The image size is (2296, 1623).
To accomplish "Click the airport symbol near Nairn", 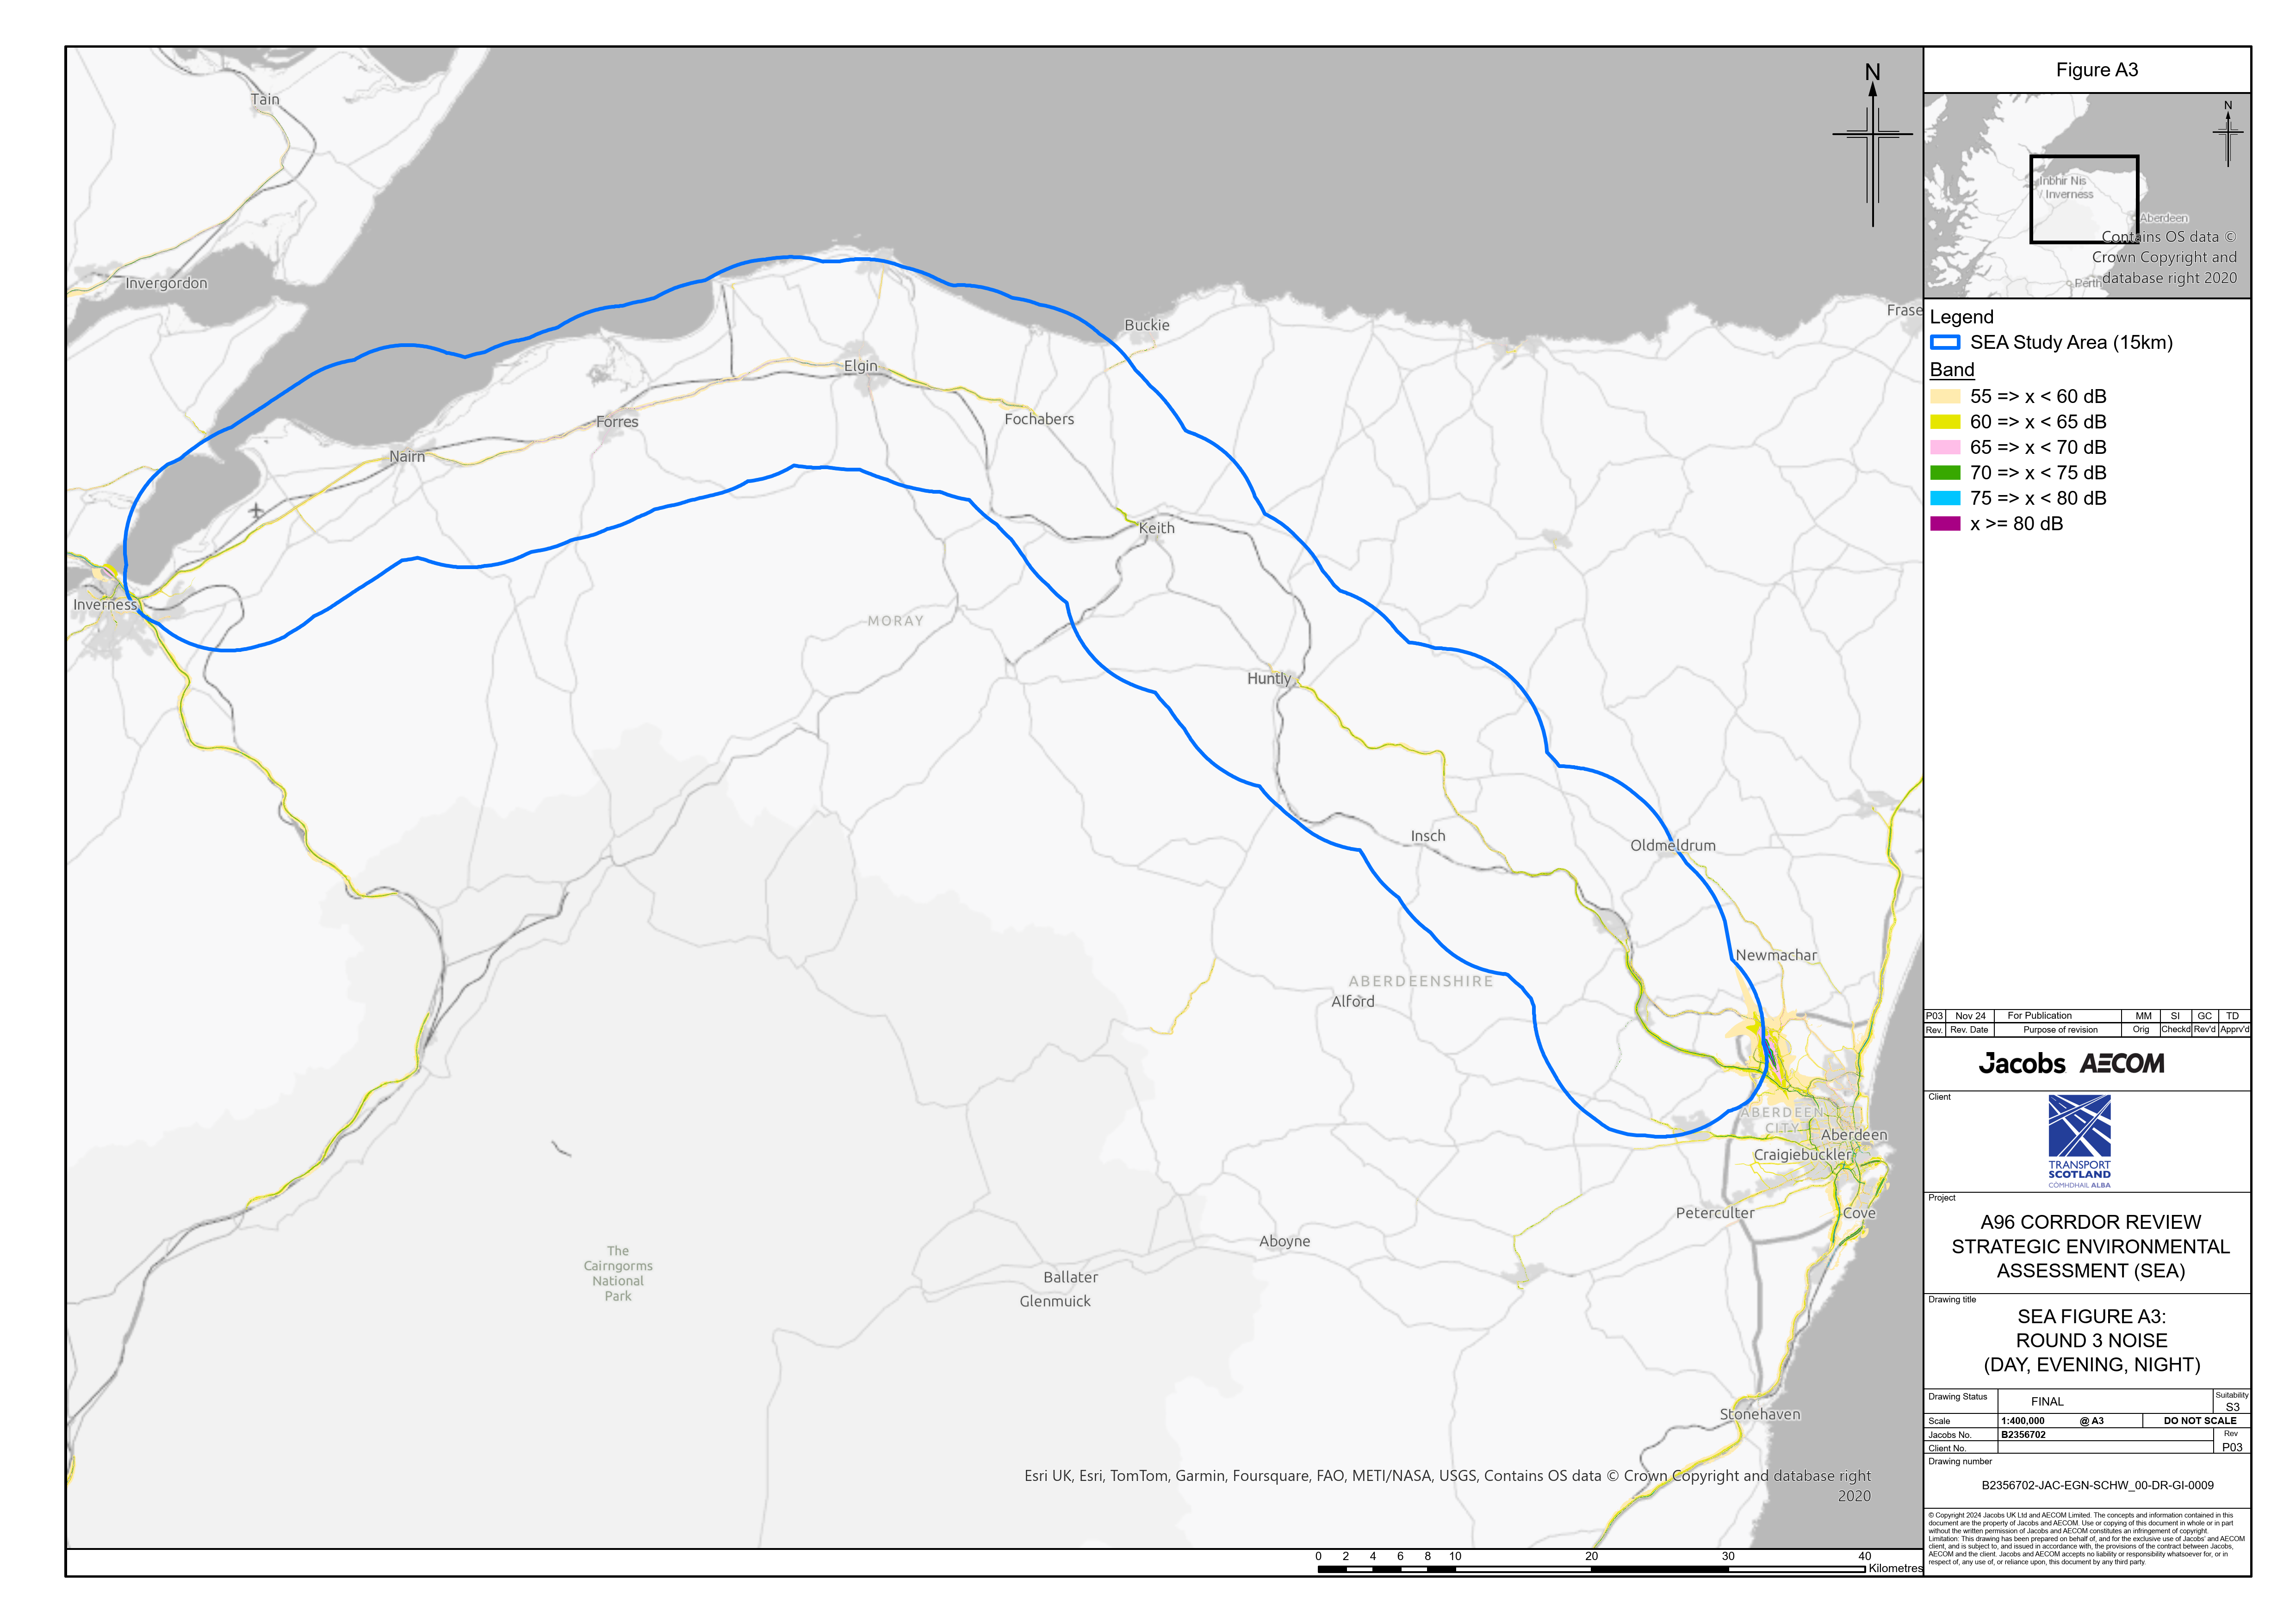I will click(x=256, y=511).
